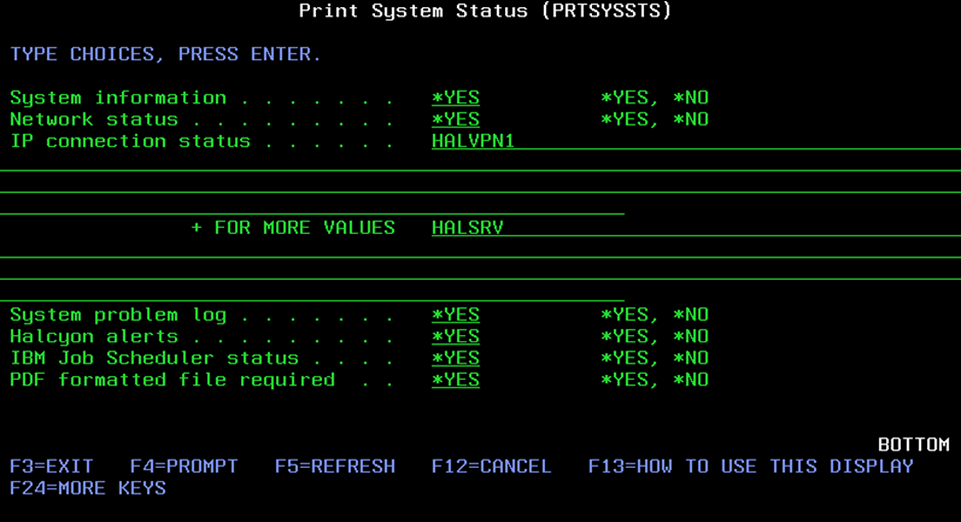Select the System problem log *YES field
The height and width of the screenshot is (522, 961).
coord(455,315)
